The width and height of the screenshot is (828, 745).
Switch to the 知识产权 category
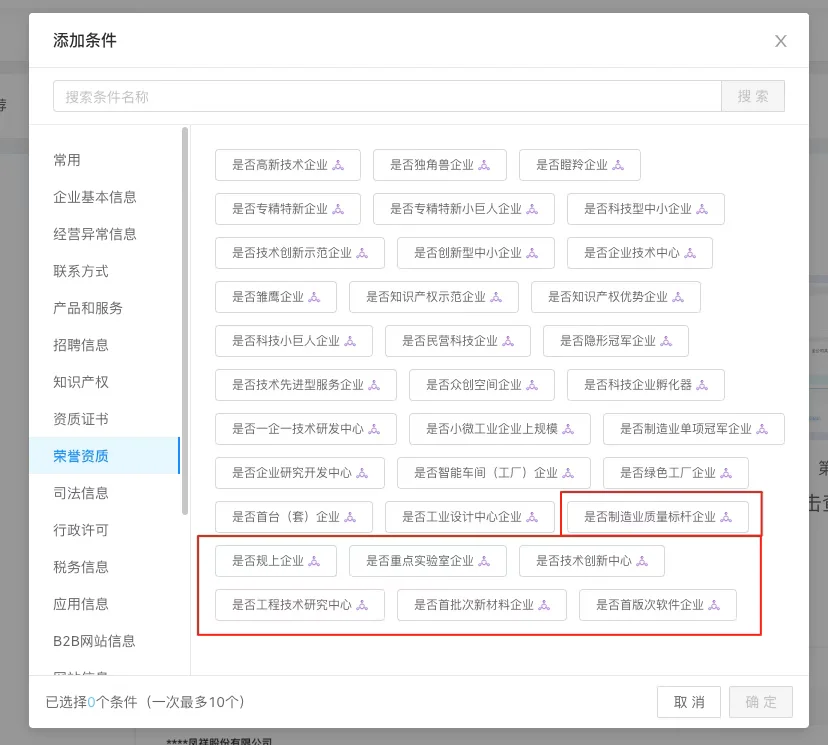[80, 381]
